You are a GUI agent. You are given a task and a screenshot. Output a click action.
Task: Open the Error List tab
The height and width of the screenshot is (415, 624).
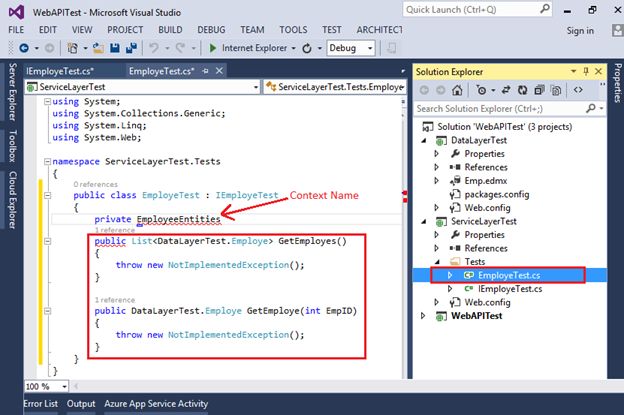coord(41,403)
